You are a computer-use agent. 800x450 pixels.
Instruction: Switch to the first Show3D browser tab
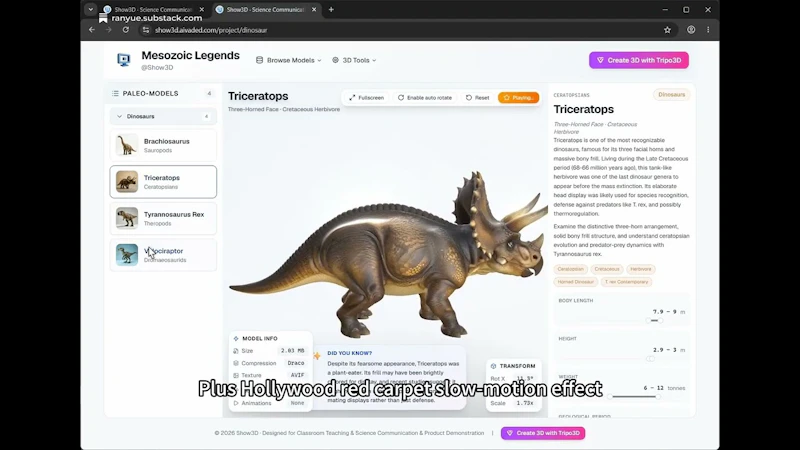click(153, 9)
